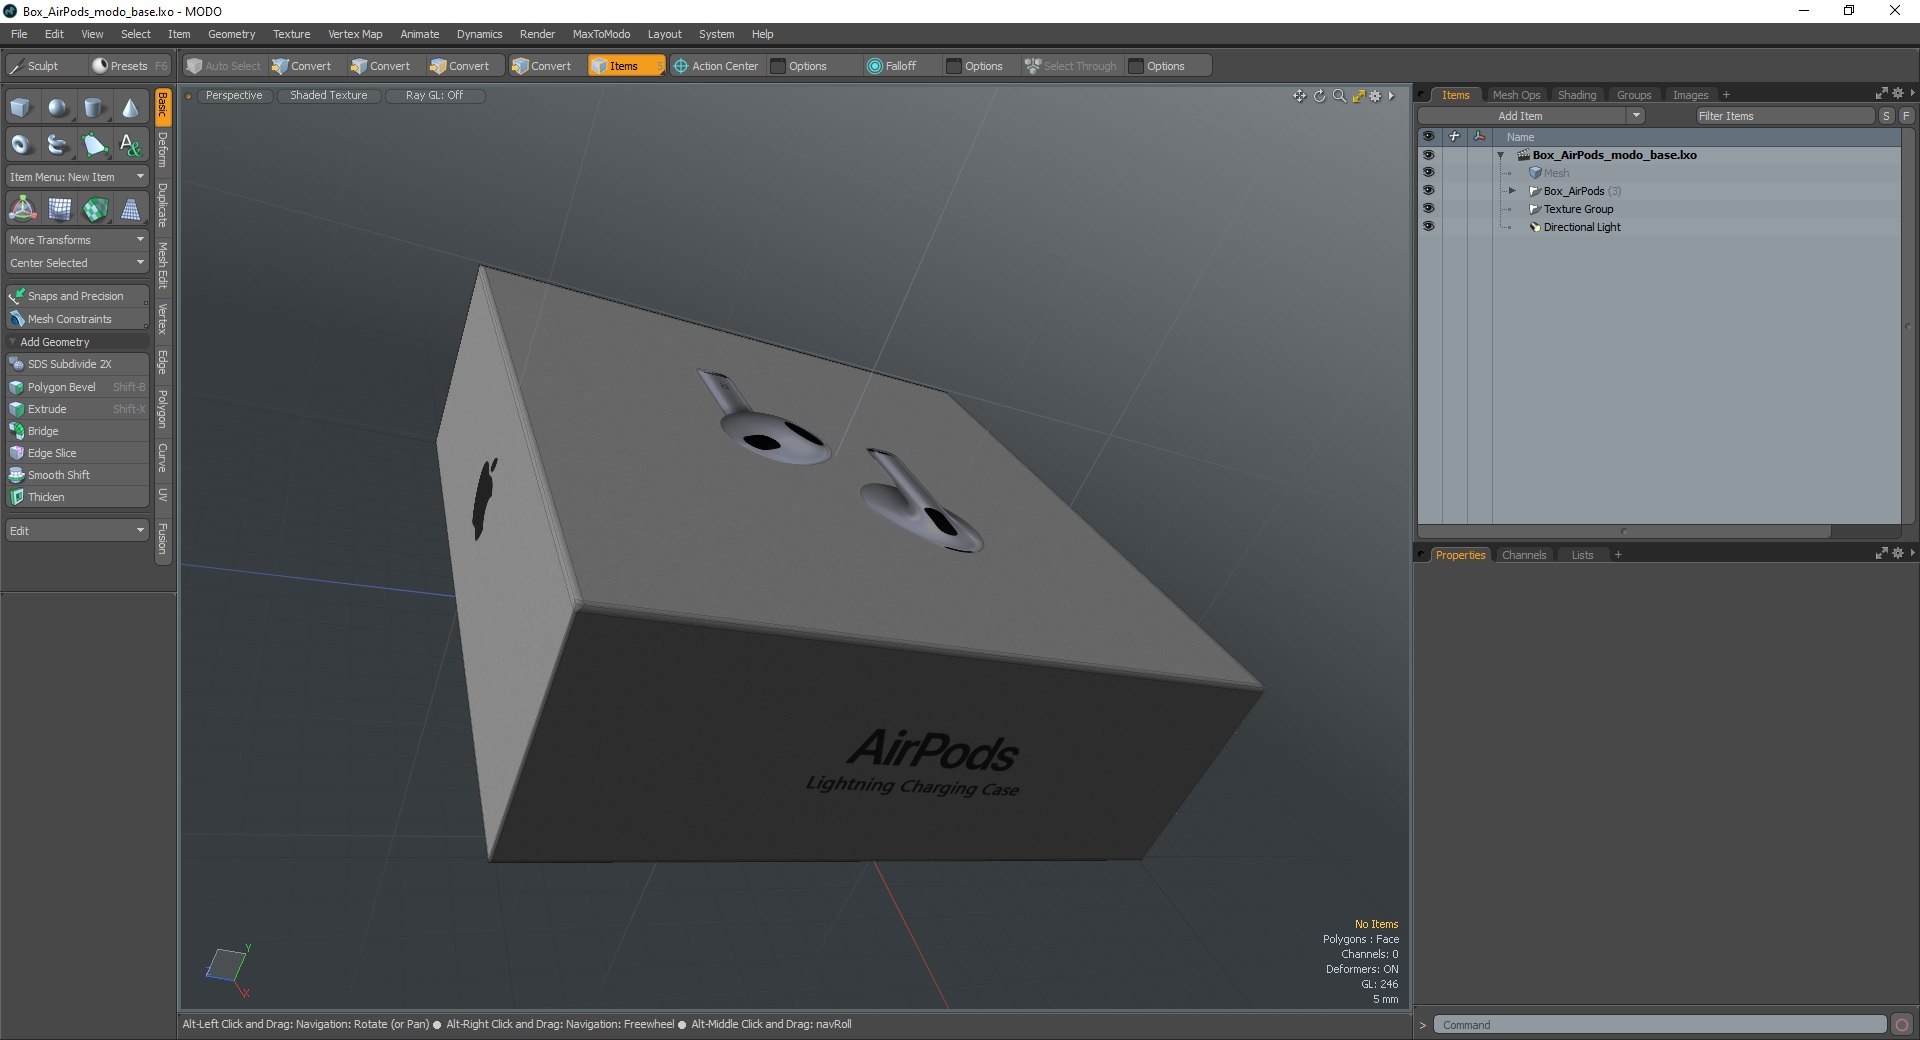1920x1040 pixels.
Task: Open Items panel settings gear
Action: point(1898,93)
